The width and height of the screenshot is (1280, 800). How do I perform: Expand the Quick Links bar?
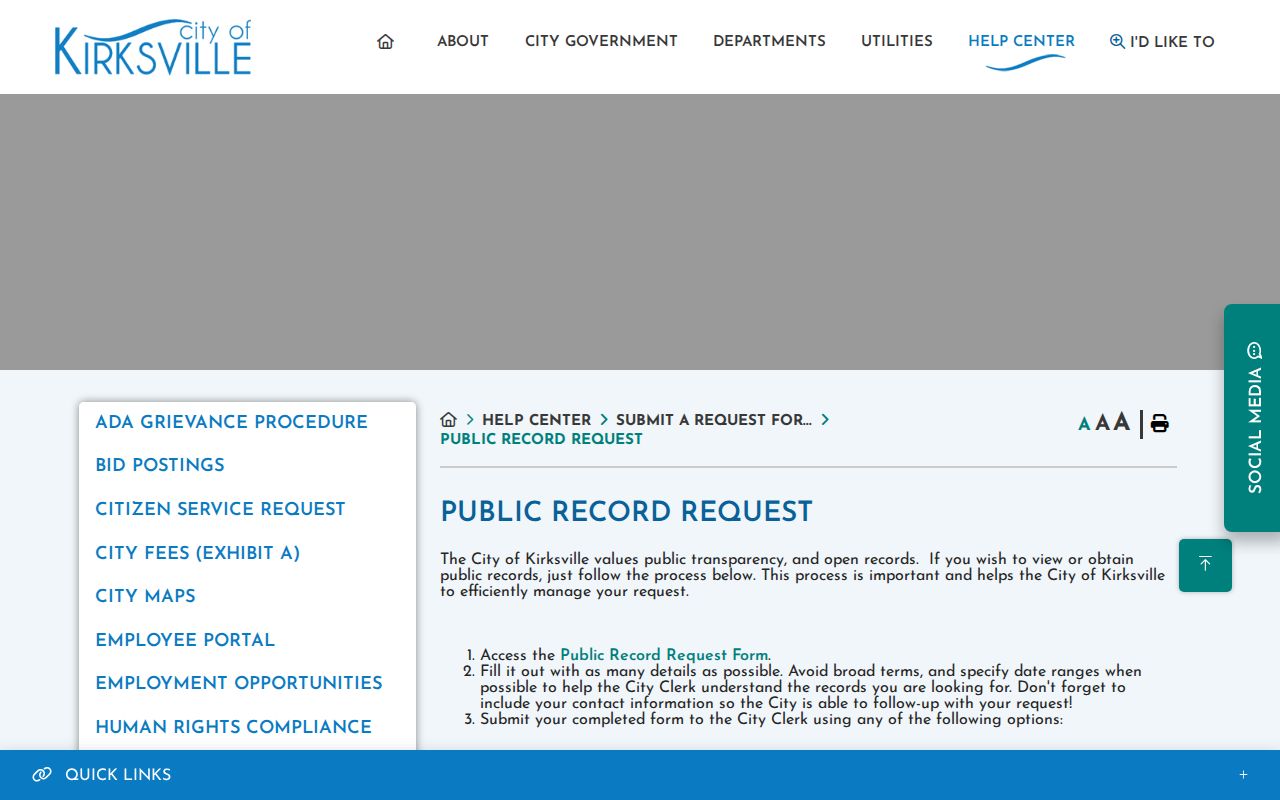(640, 775)
